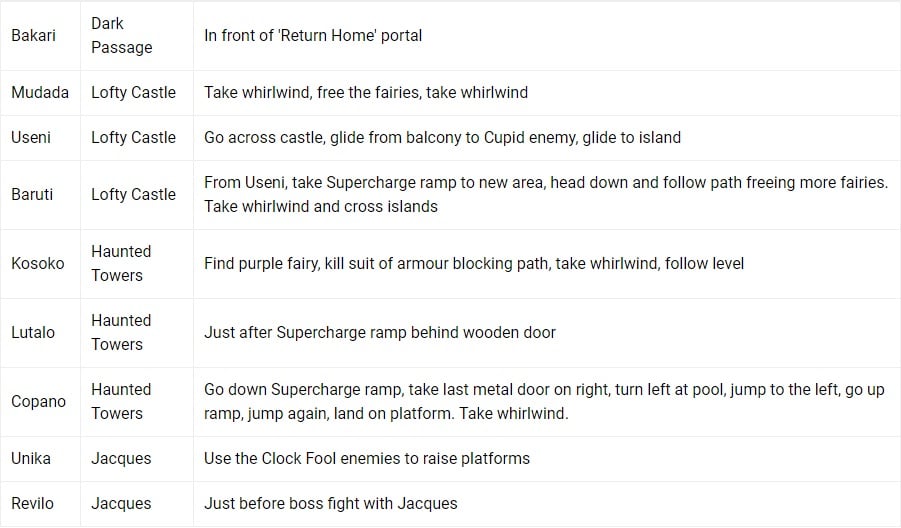
Task: Click the 'behind wooden door' description
Action: (380, 332)
